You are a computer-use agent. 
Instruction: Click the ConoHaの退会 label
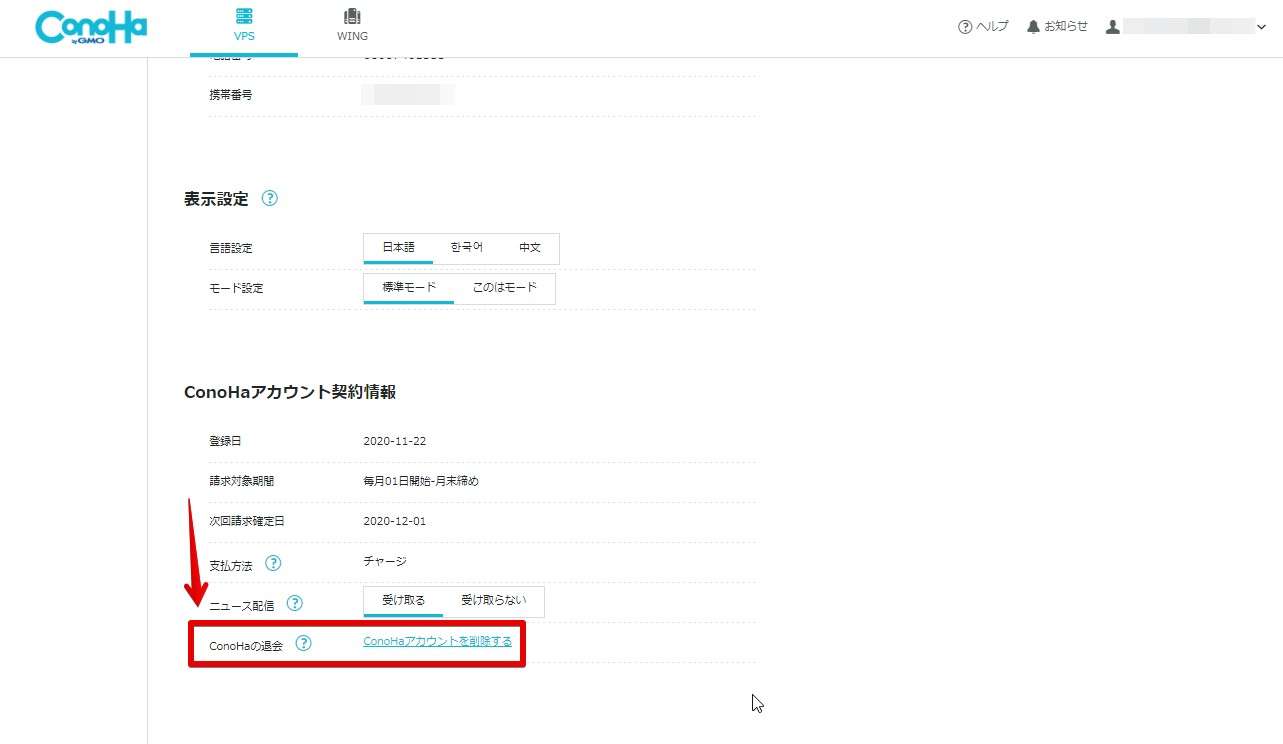[x=246, y=646]
